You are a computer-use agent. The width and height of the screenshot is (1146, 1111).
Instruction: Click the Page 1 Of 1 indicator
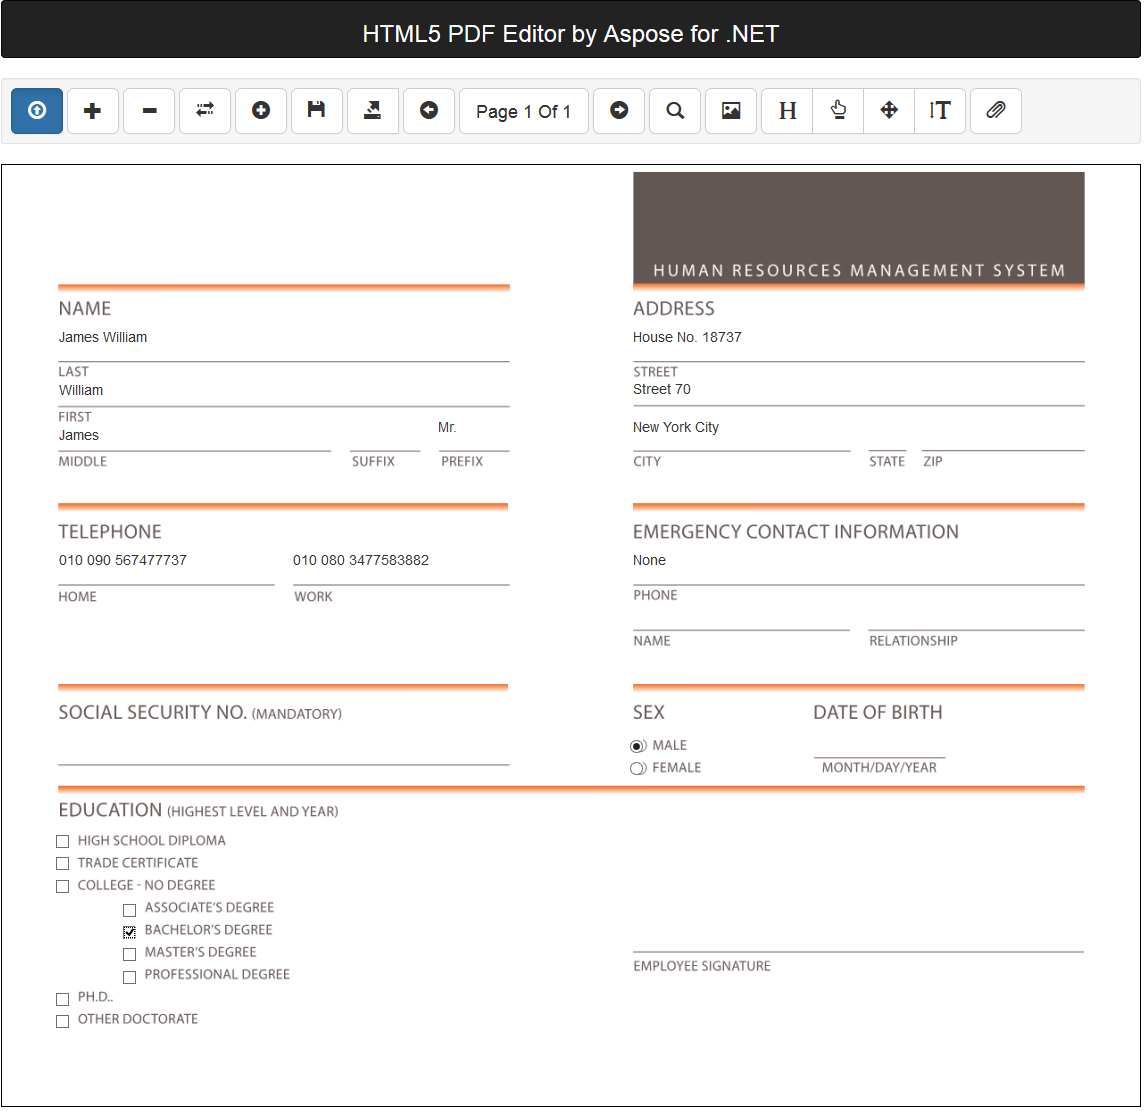pos(523,111)
